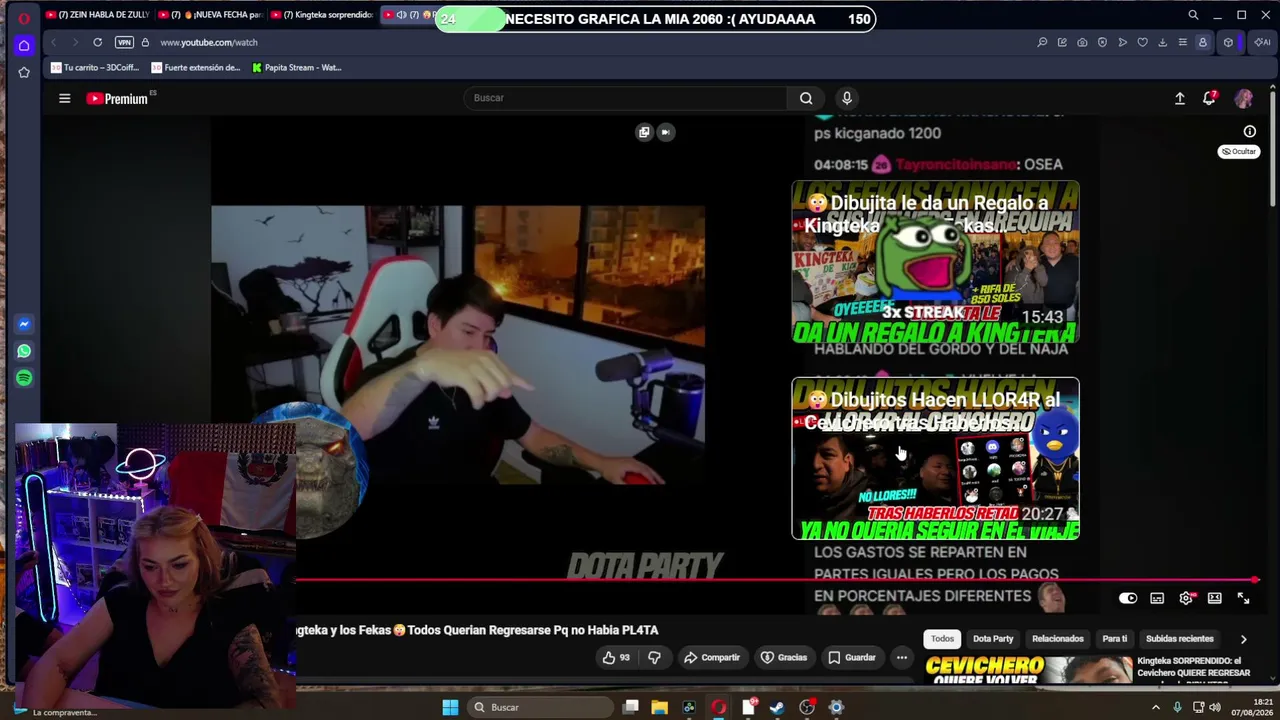Open the Kingteka SORPRENDIDO recommended video title

coord(1193,667)
